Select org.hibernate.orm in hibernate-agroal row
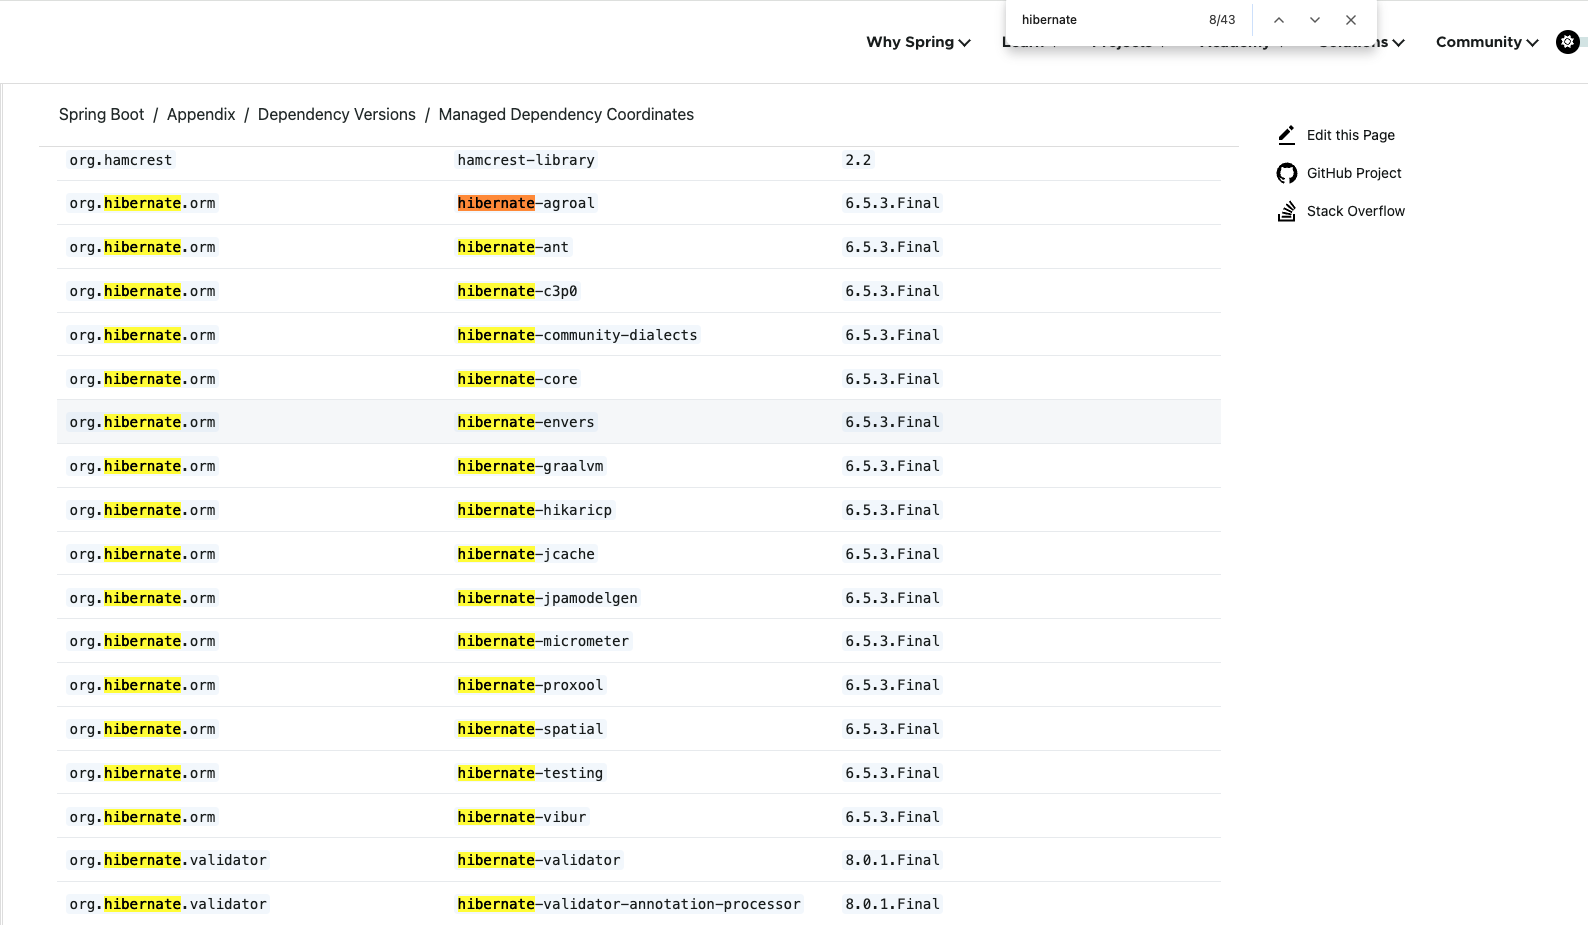1588x925 pixels. (142, 203)
